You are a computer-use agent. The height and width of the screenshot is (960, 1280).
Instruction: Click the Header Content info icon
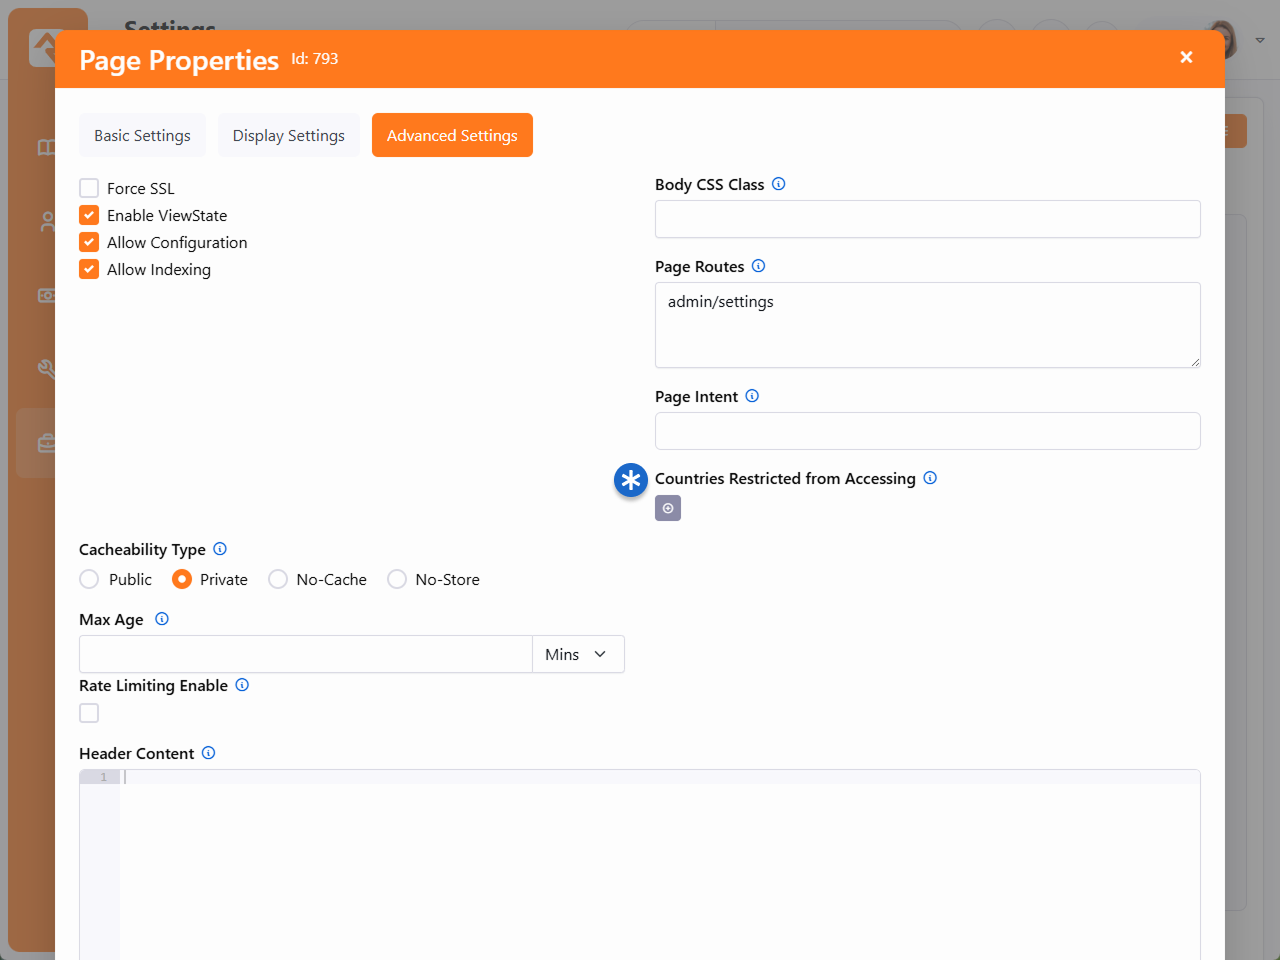pyautogui.click(x=208, y=753)
